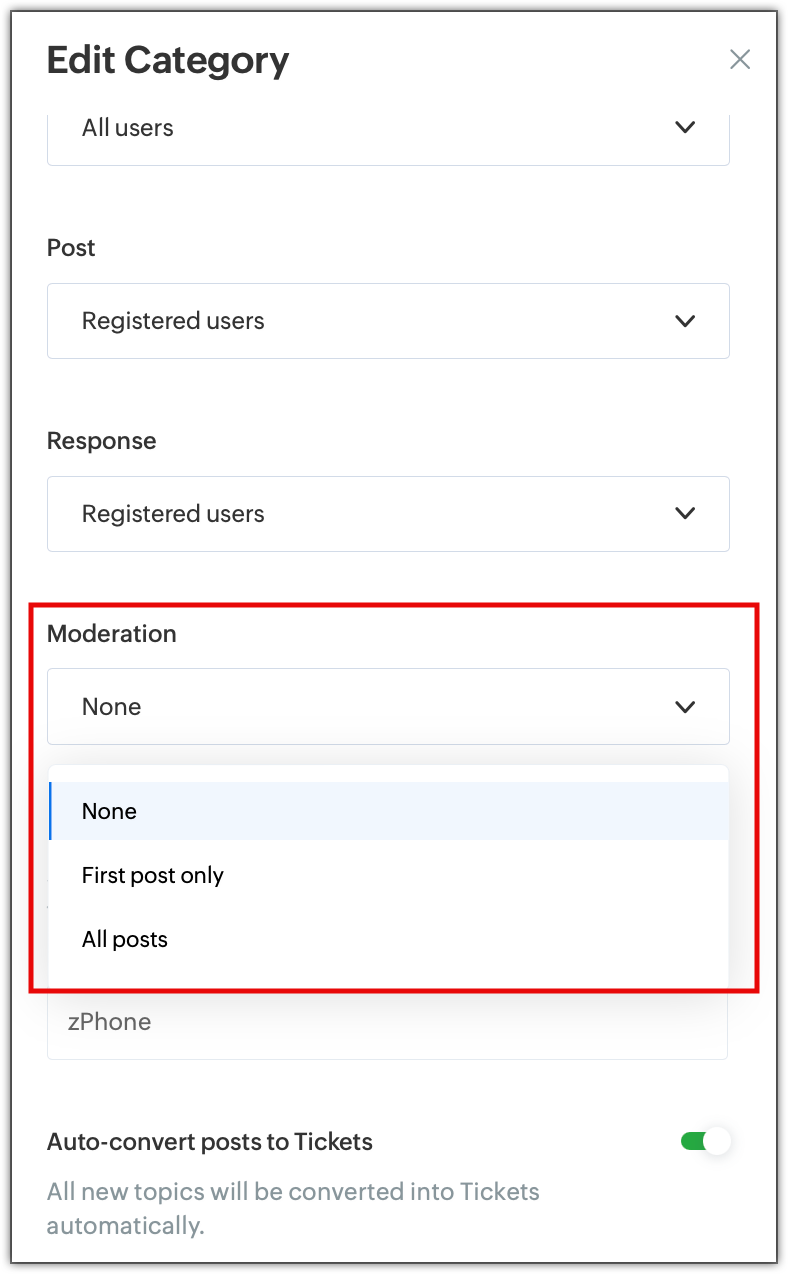Click the chevron arrow beside All users
Screen dimensions: 788x1274
[x=685, y=127]
